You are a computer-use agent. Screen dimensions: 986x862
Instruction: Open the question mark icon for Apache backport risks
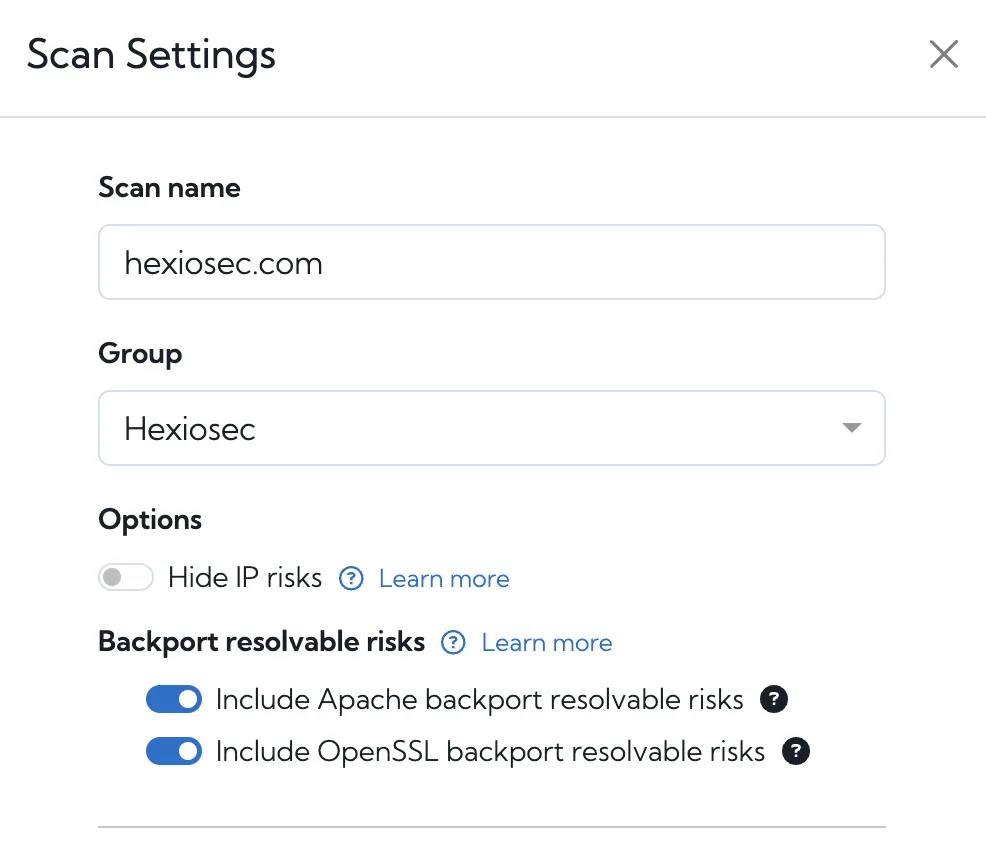click(773, 701)
